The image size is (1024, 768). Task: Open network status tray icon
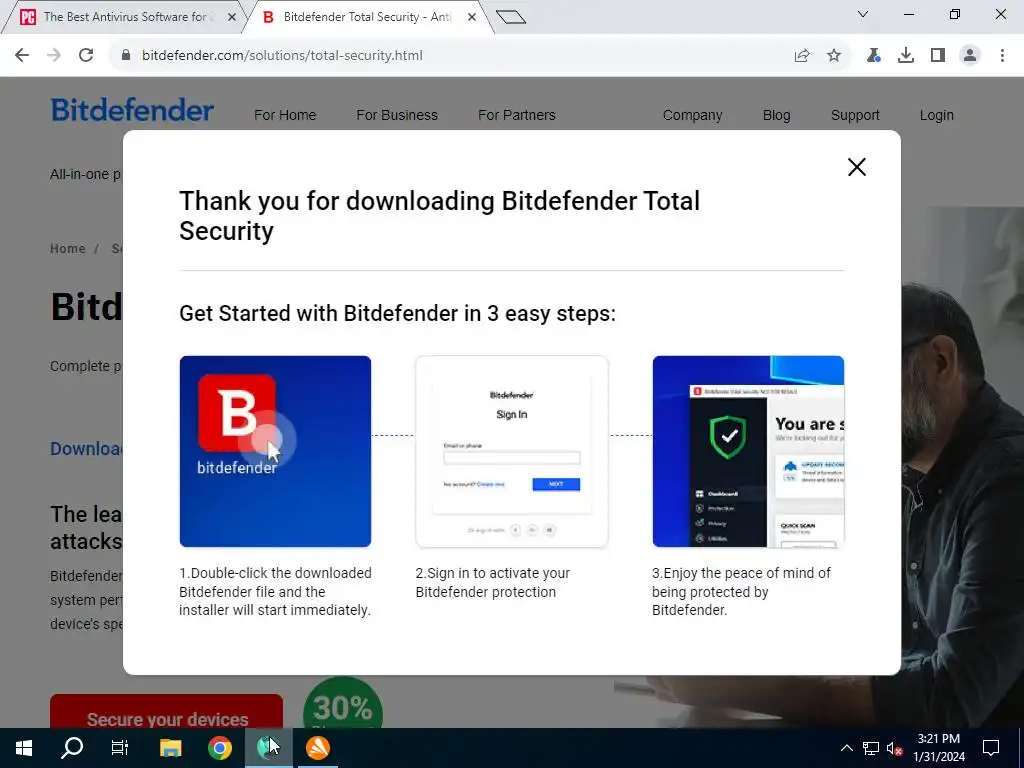tap(871, 748)
